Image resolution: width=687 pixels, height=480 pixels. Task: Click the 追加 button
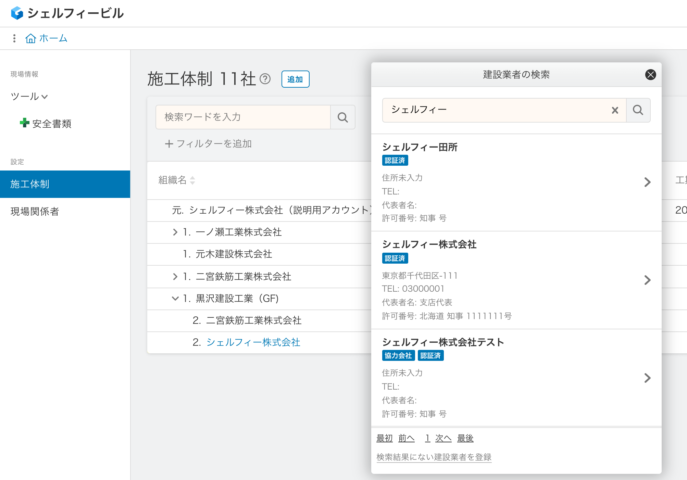tap(295, 79)
